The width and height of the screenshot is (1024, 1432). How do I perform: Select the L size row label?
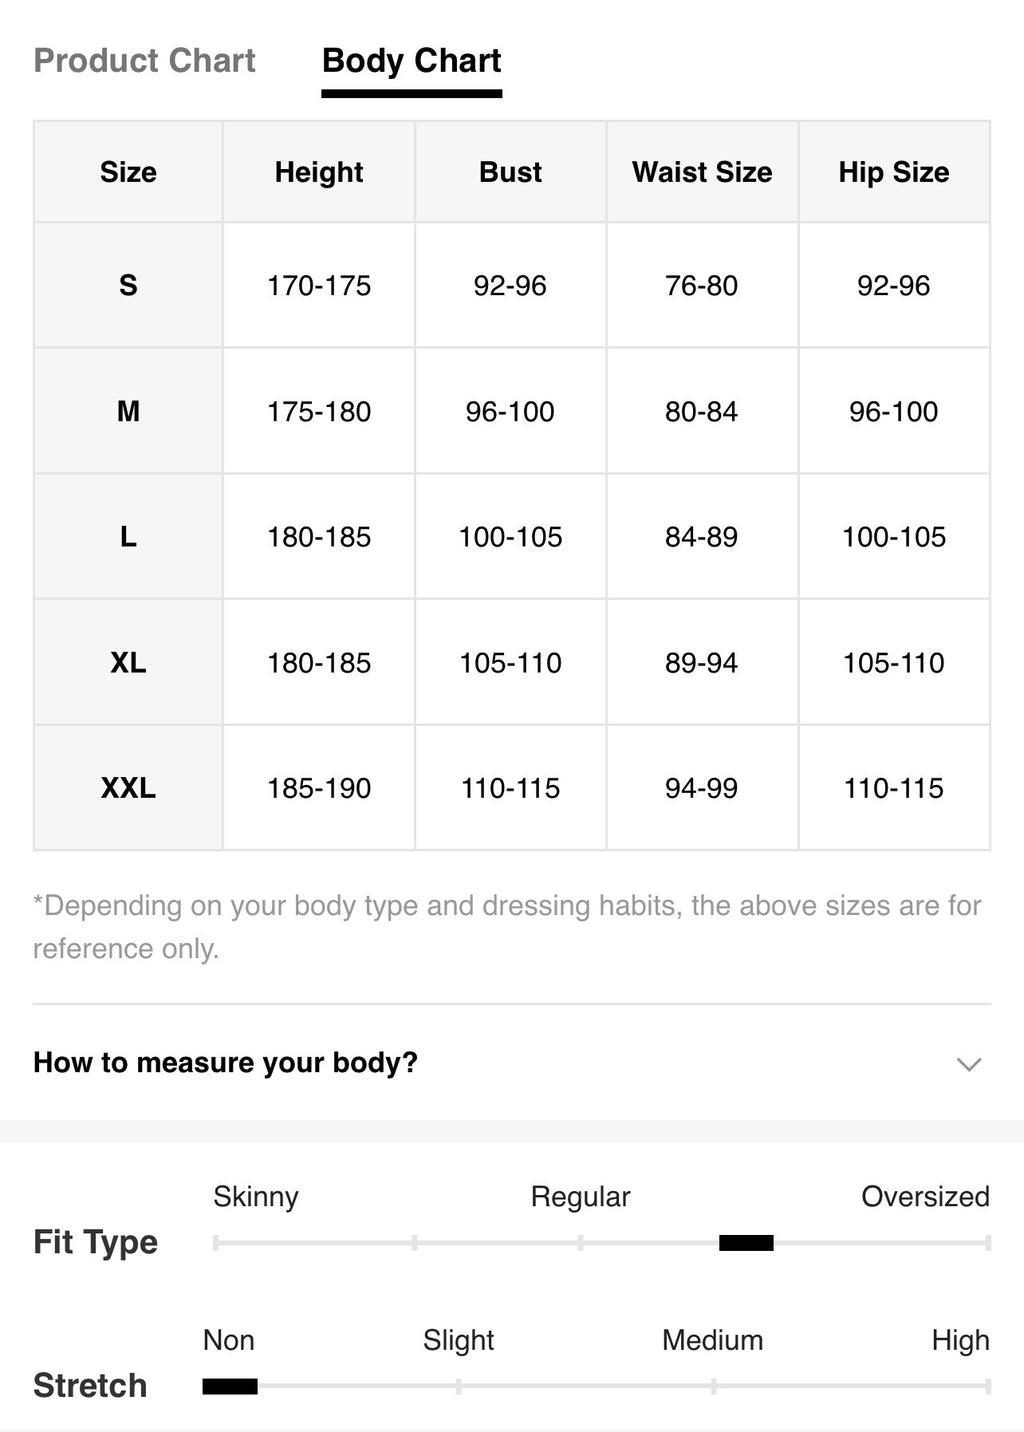click(128, 537)
